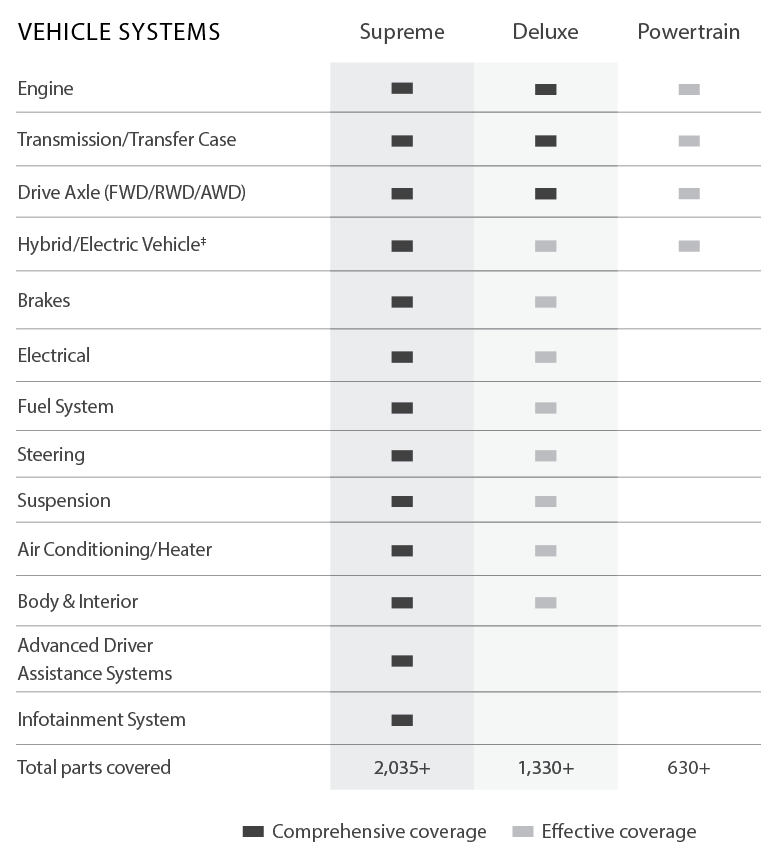Click the Supreme marker for Infotainment System
Screen dimensions: 776x864
click(402, 720)
